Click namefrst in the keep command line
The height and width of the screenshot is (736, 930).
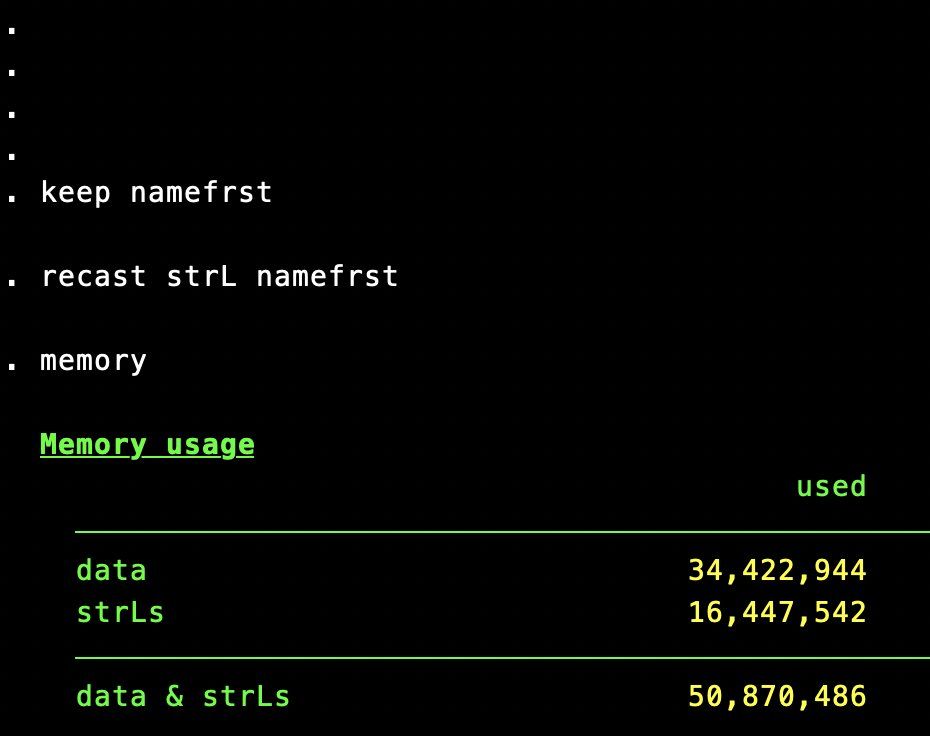[x=201, y=193]
